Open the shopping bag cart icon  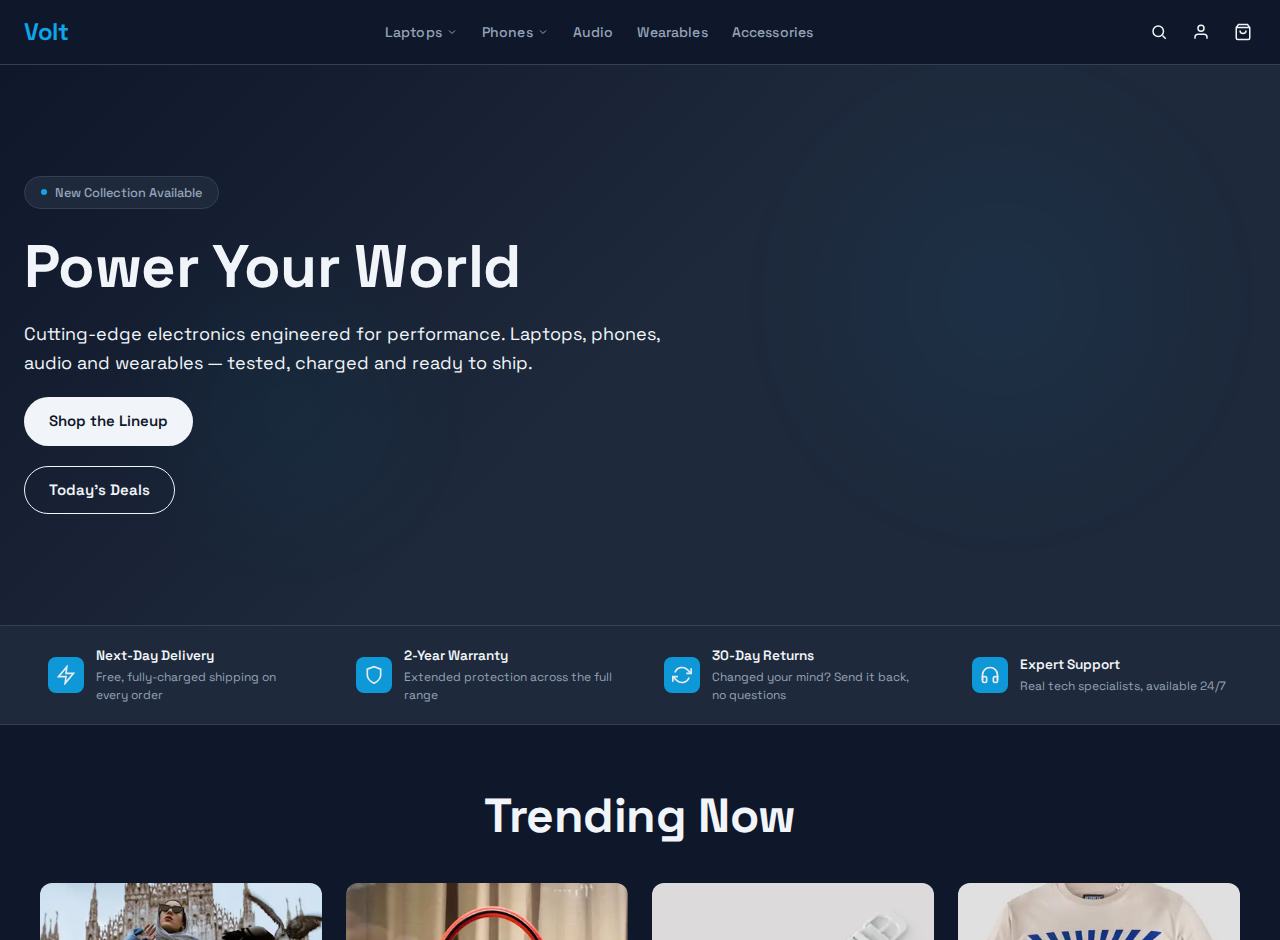click(1243, 32)
